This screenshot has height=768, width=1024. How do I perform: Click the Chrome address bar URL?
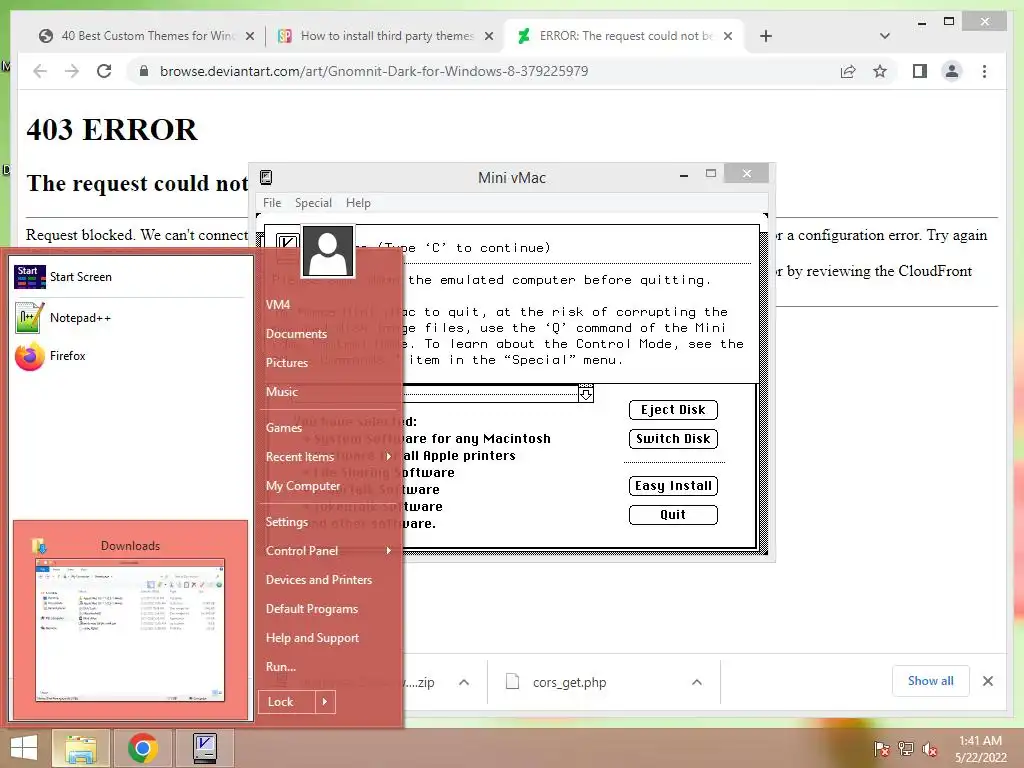[x=374, y=71]
